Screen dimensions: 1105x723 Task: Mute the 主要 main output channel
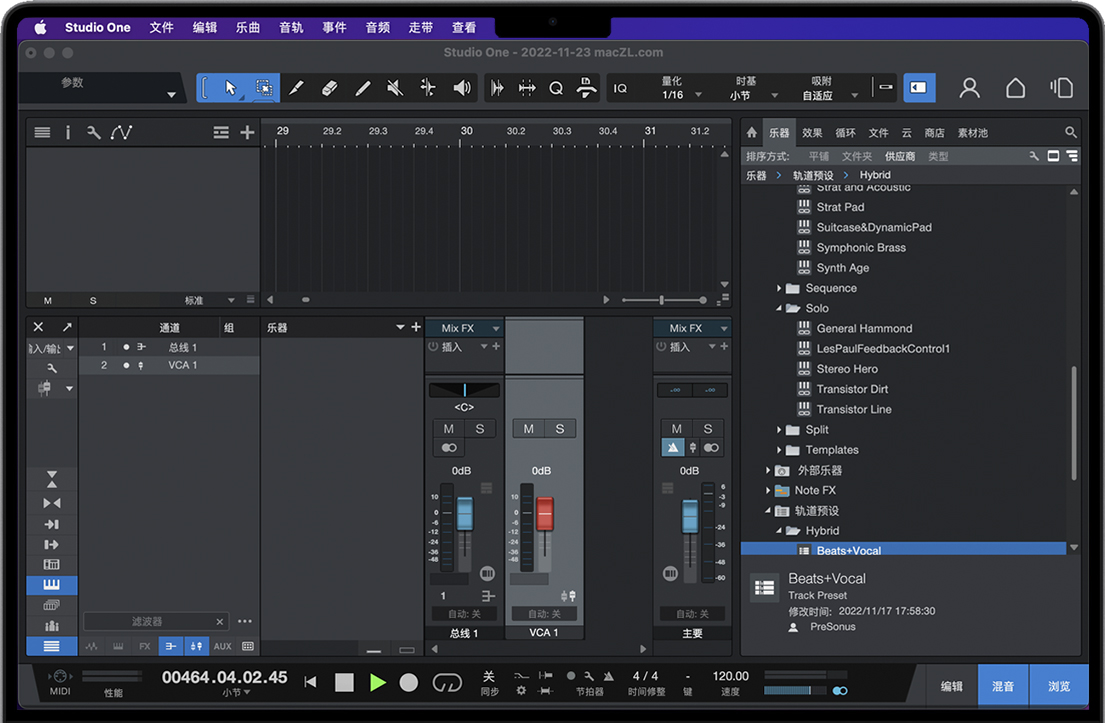pos(676,429)
